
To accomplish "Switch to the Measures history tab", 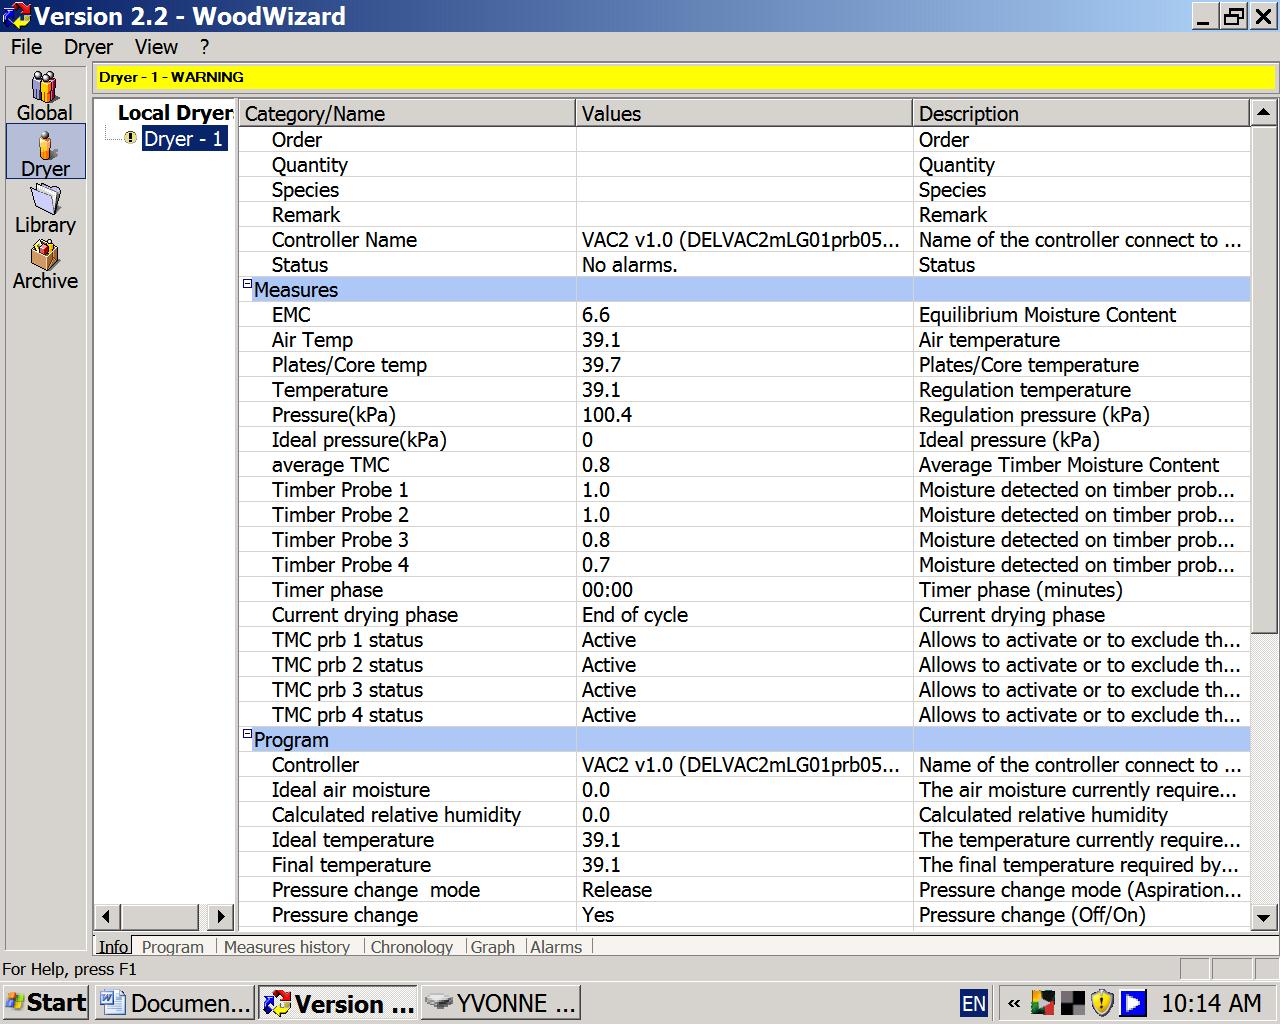I will [x=287, y=947].
